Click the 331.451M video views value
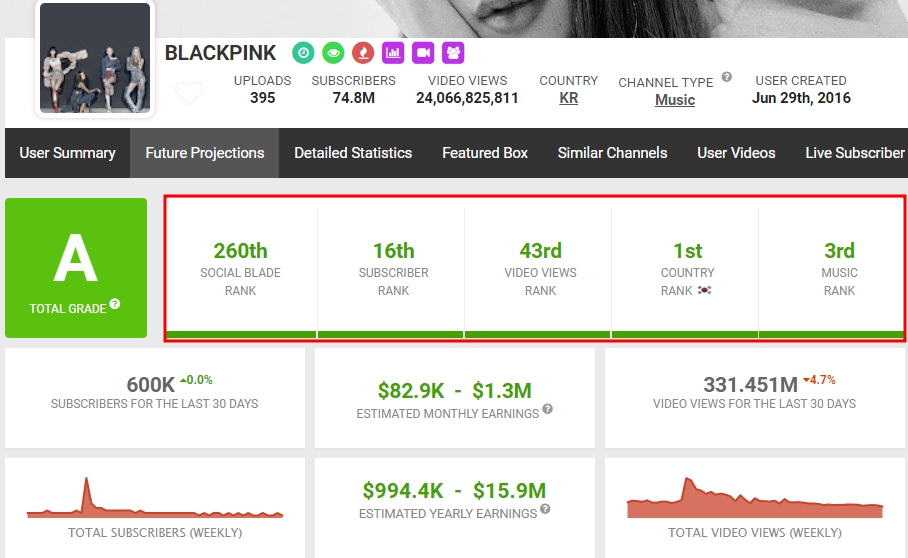Image resolution: width=908 pixels, height=558 pixels. click(750, 384)
